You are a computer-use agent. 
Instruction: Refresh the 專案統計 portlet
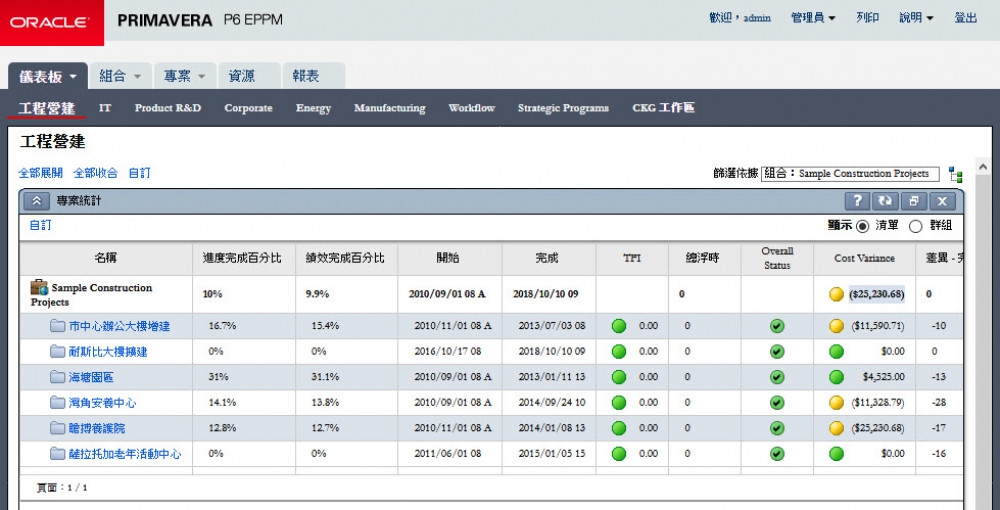[x=885, y=201]
